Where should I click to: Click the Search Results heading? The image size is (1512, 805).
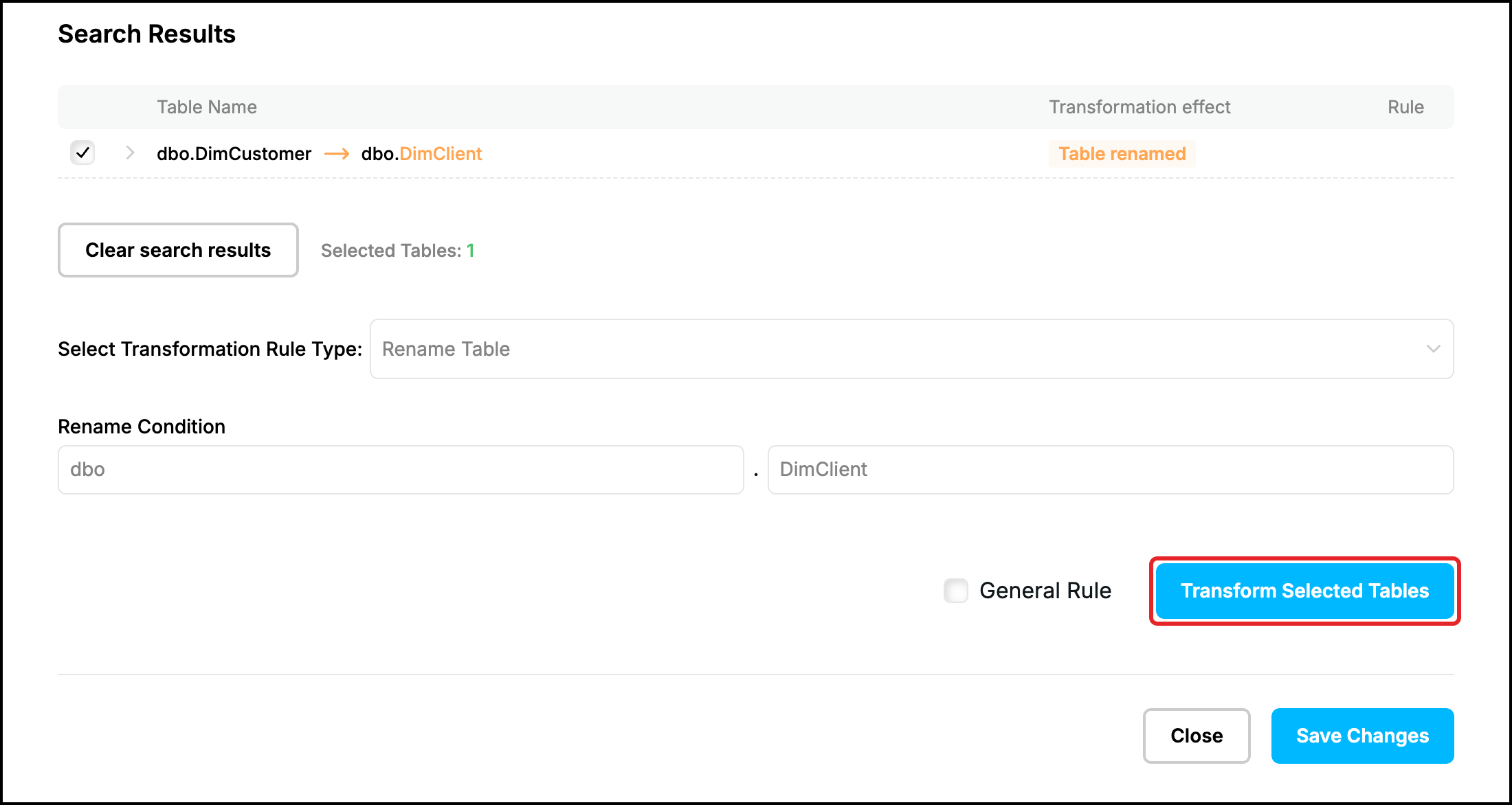tap(147, 34)
